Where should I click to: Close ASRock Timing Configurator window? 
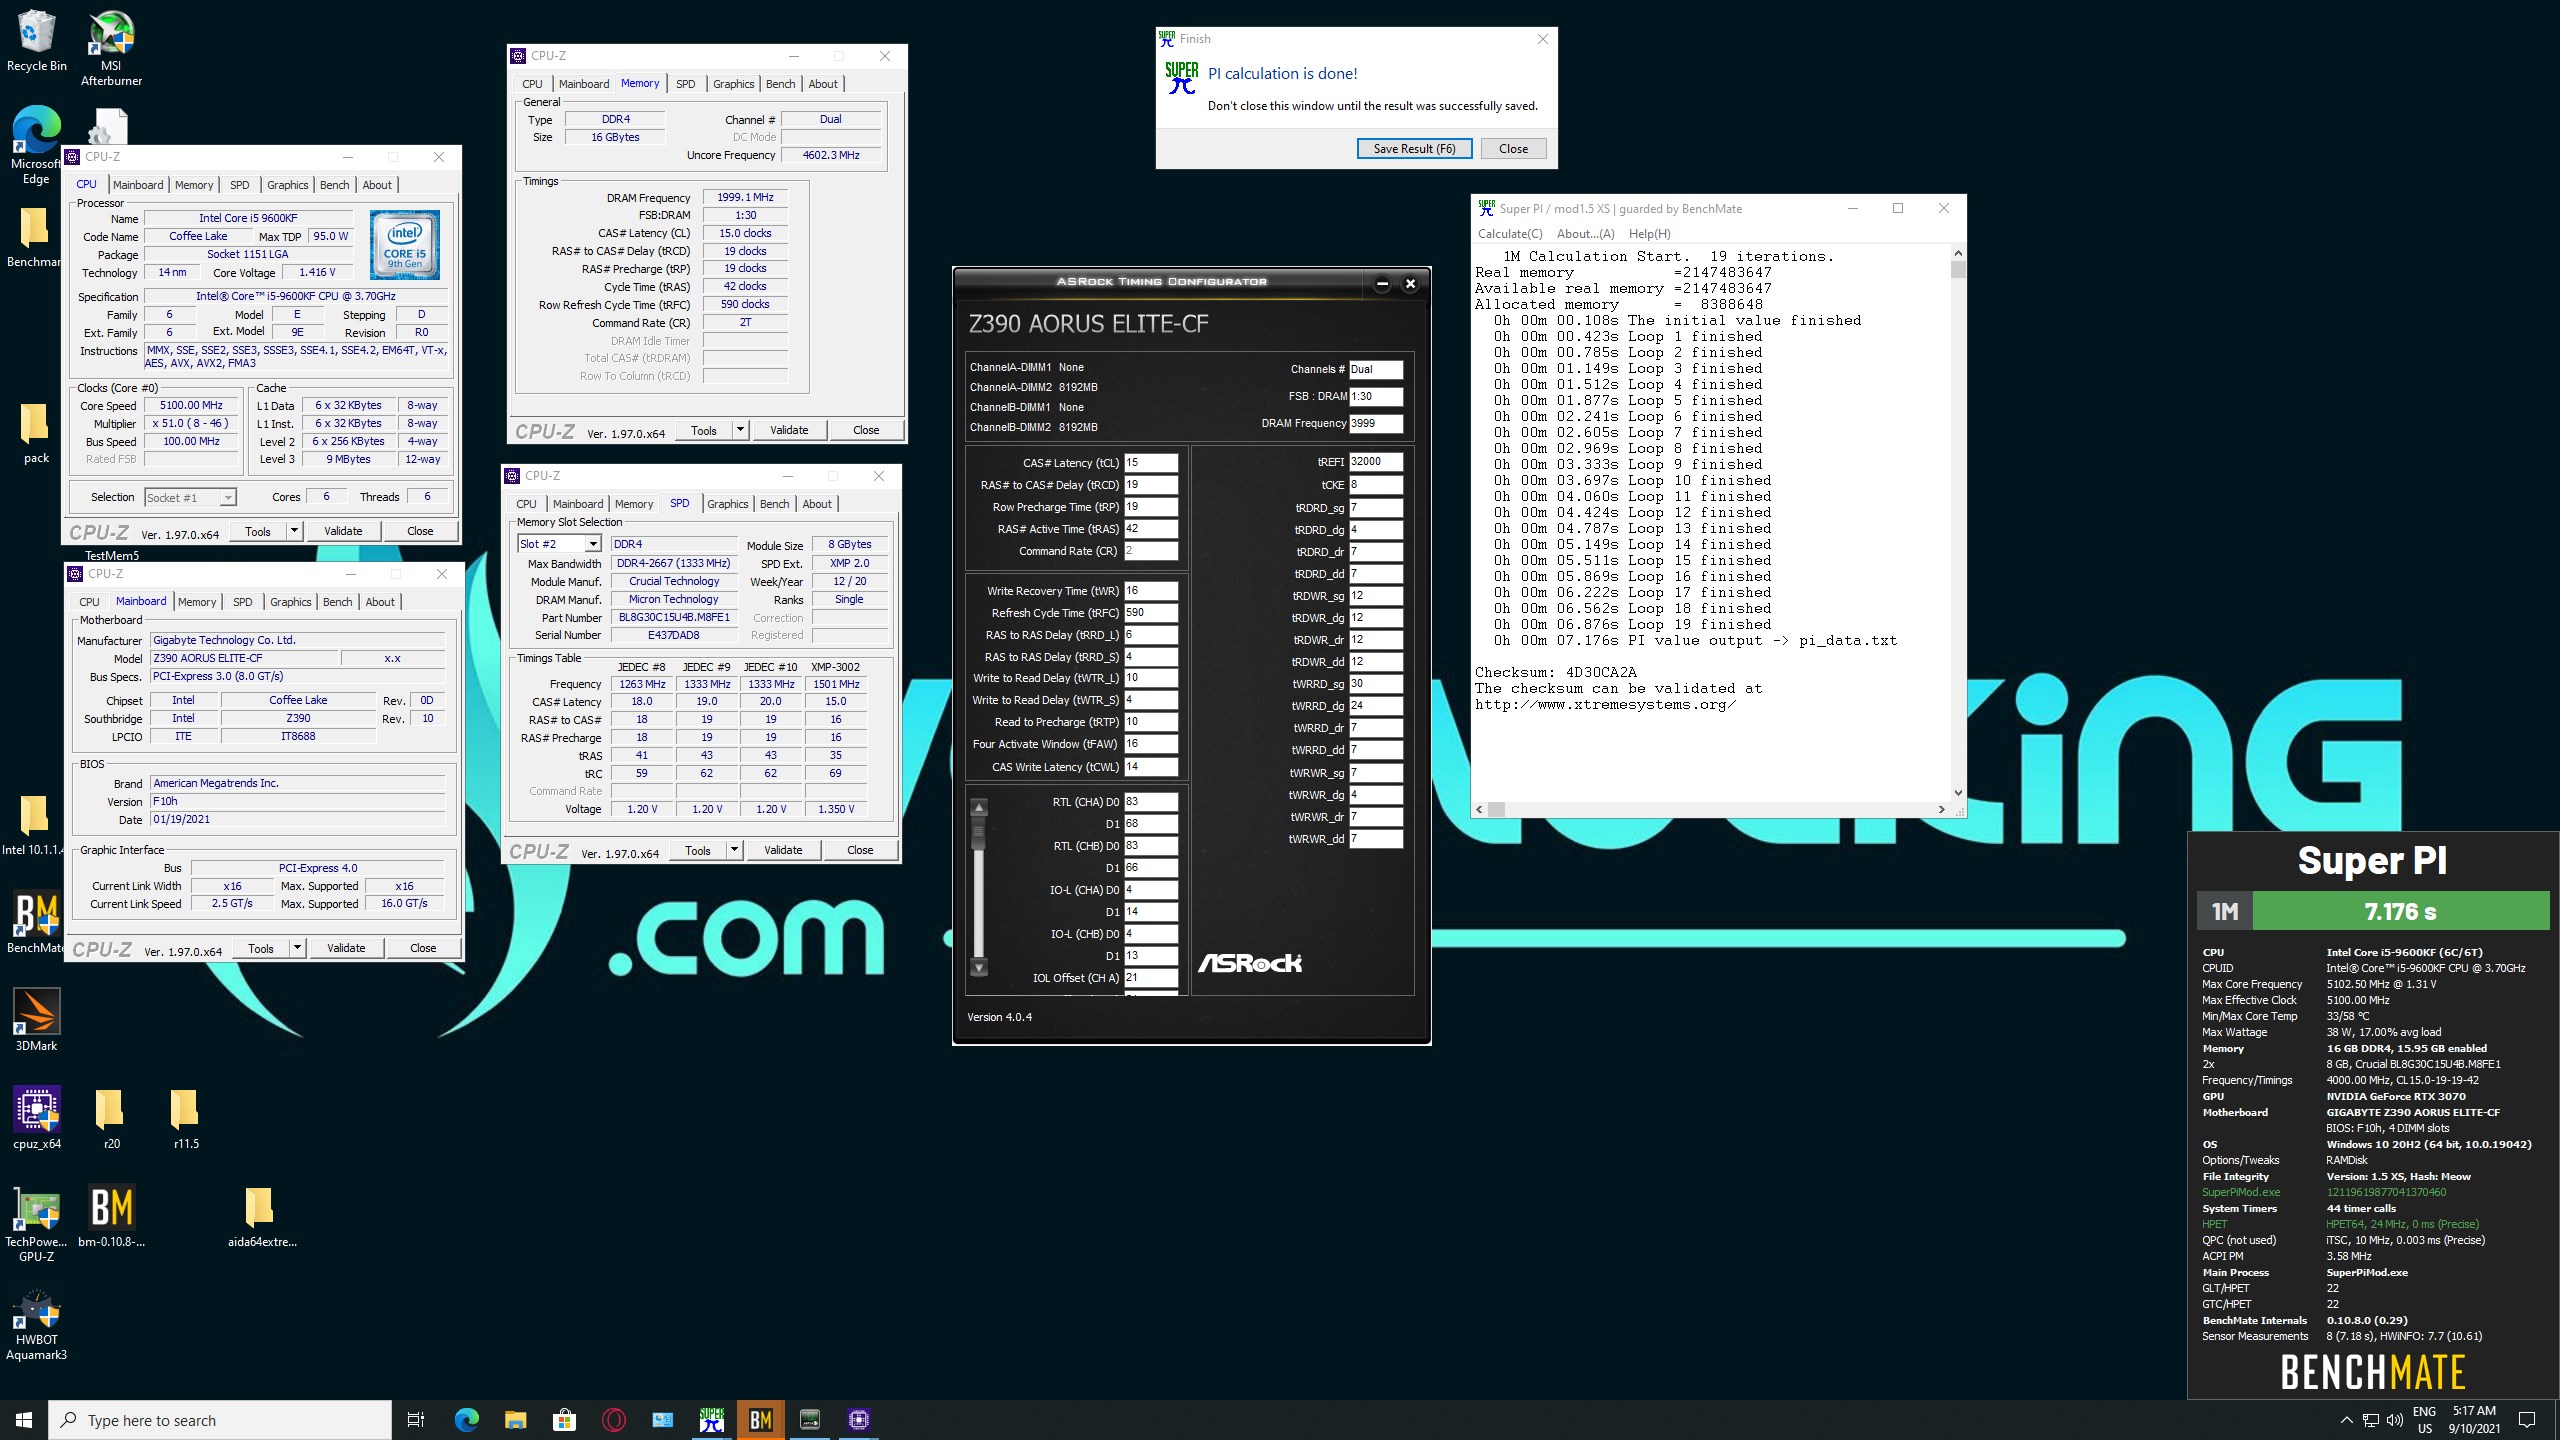1410,284
